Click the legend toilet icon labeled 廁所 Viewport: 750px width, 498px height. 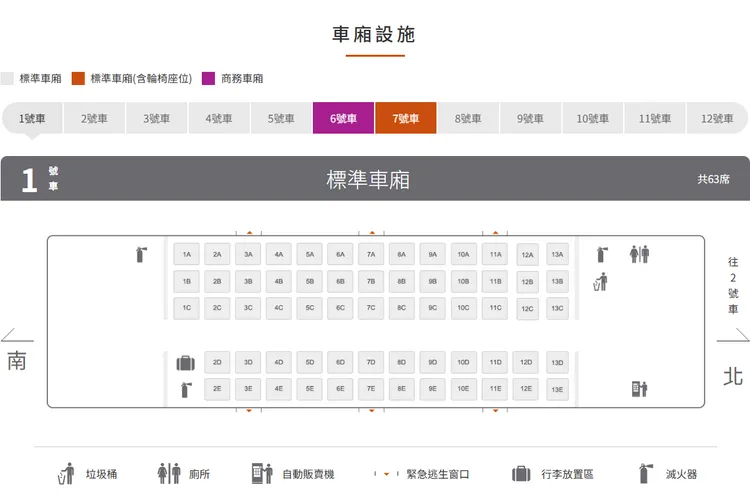(x=169, y=474)
